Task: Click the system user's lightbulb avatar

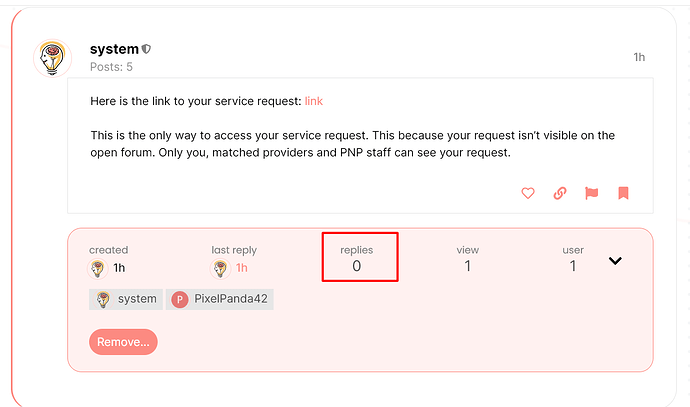Action: [x=52, y=58]
